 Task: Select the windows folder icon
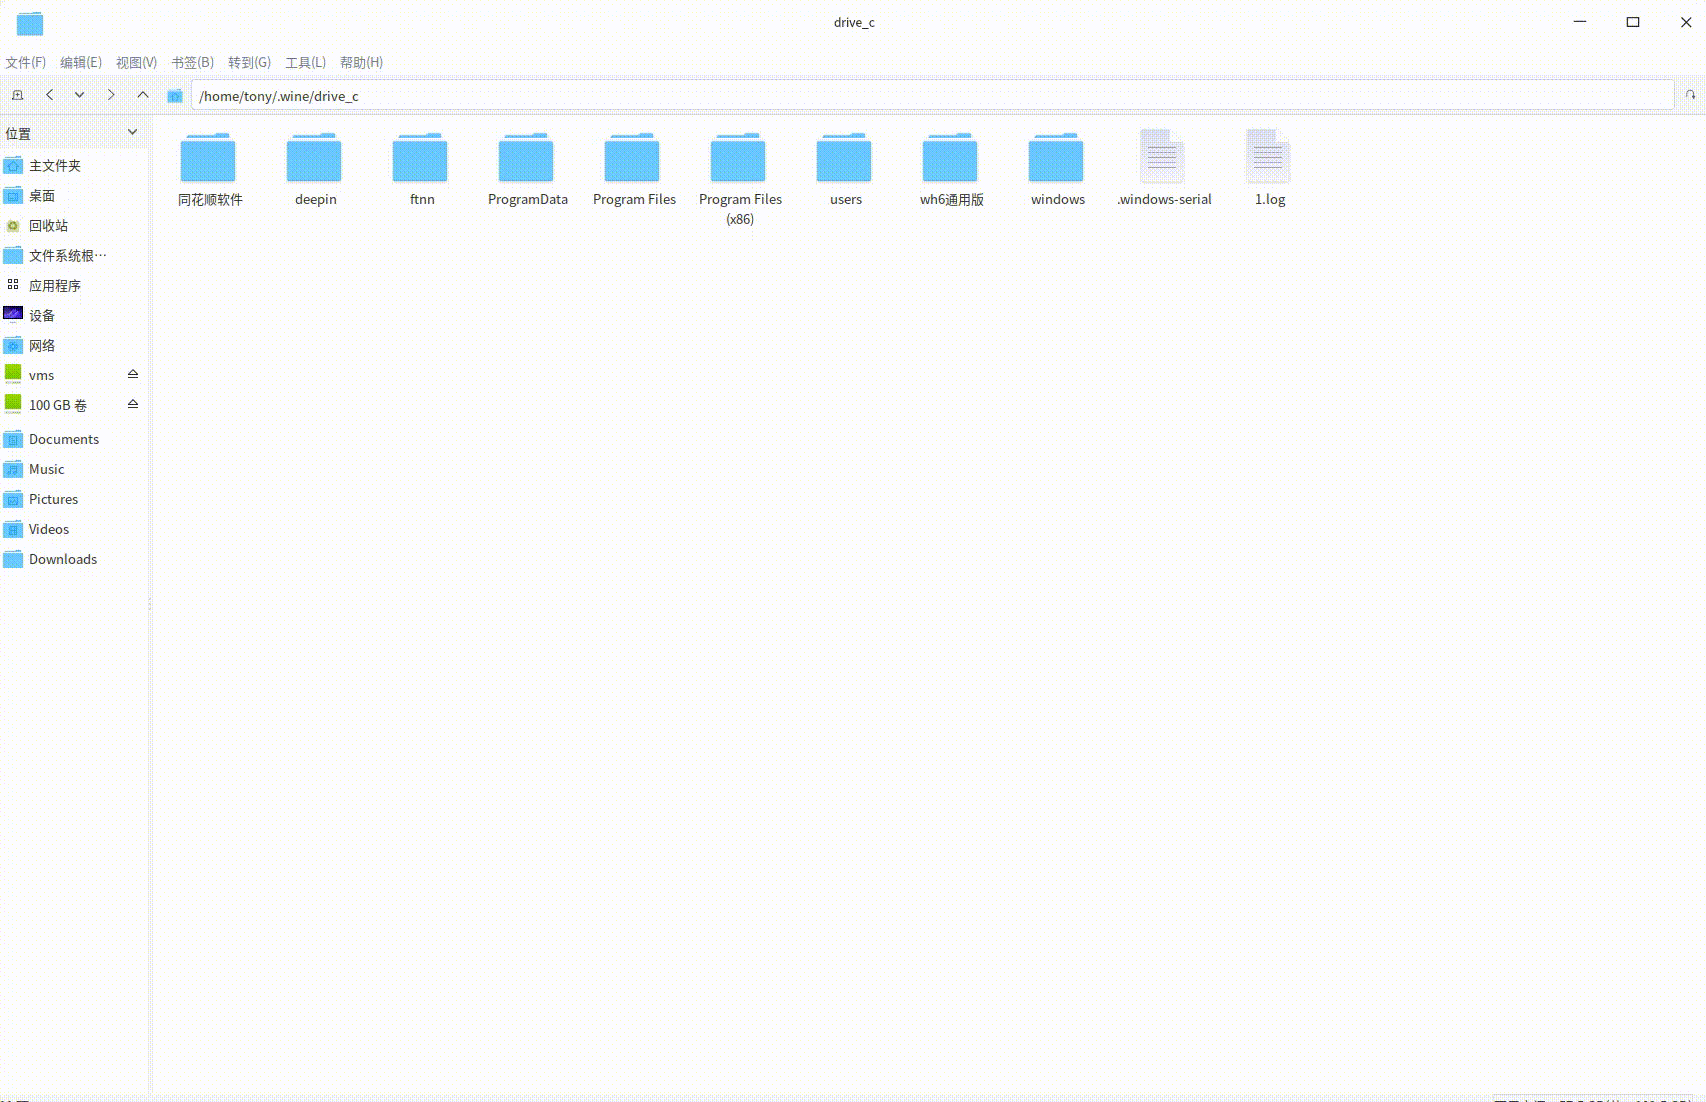click(1056, 158)
